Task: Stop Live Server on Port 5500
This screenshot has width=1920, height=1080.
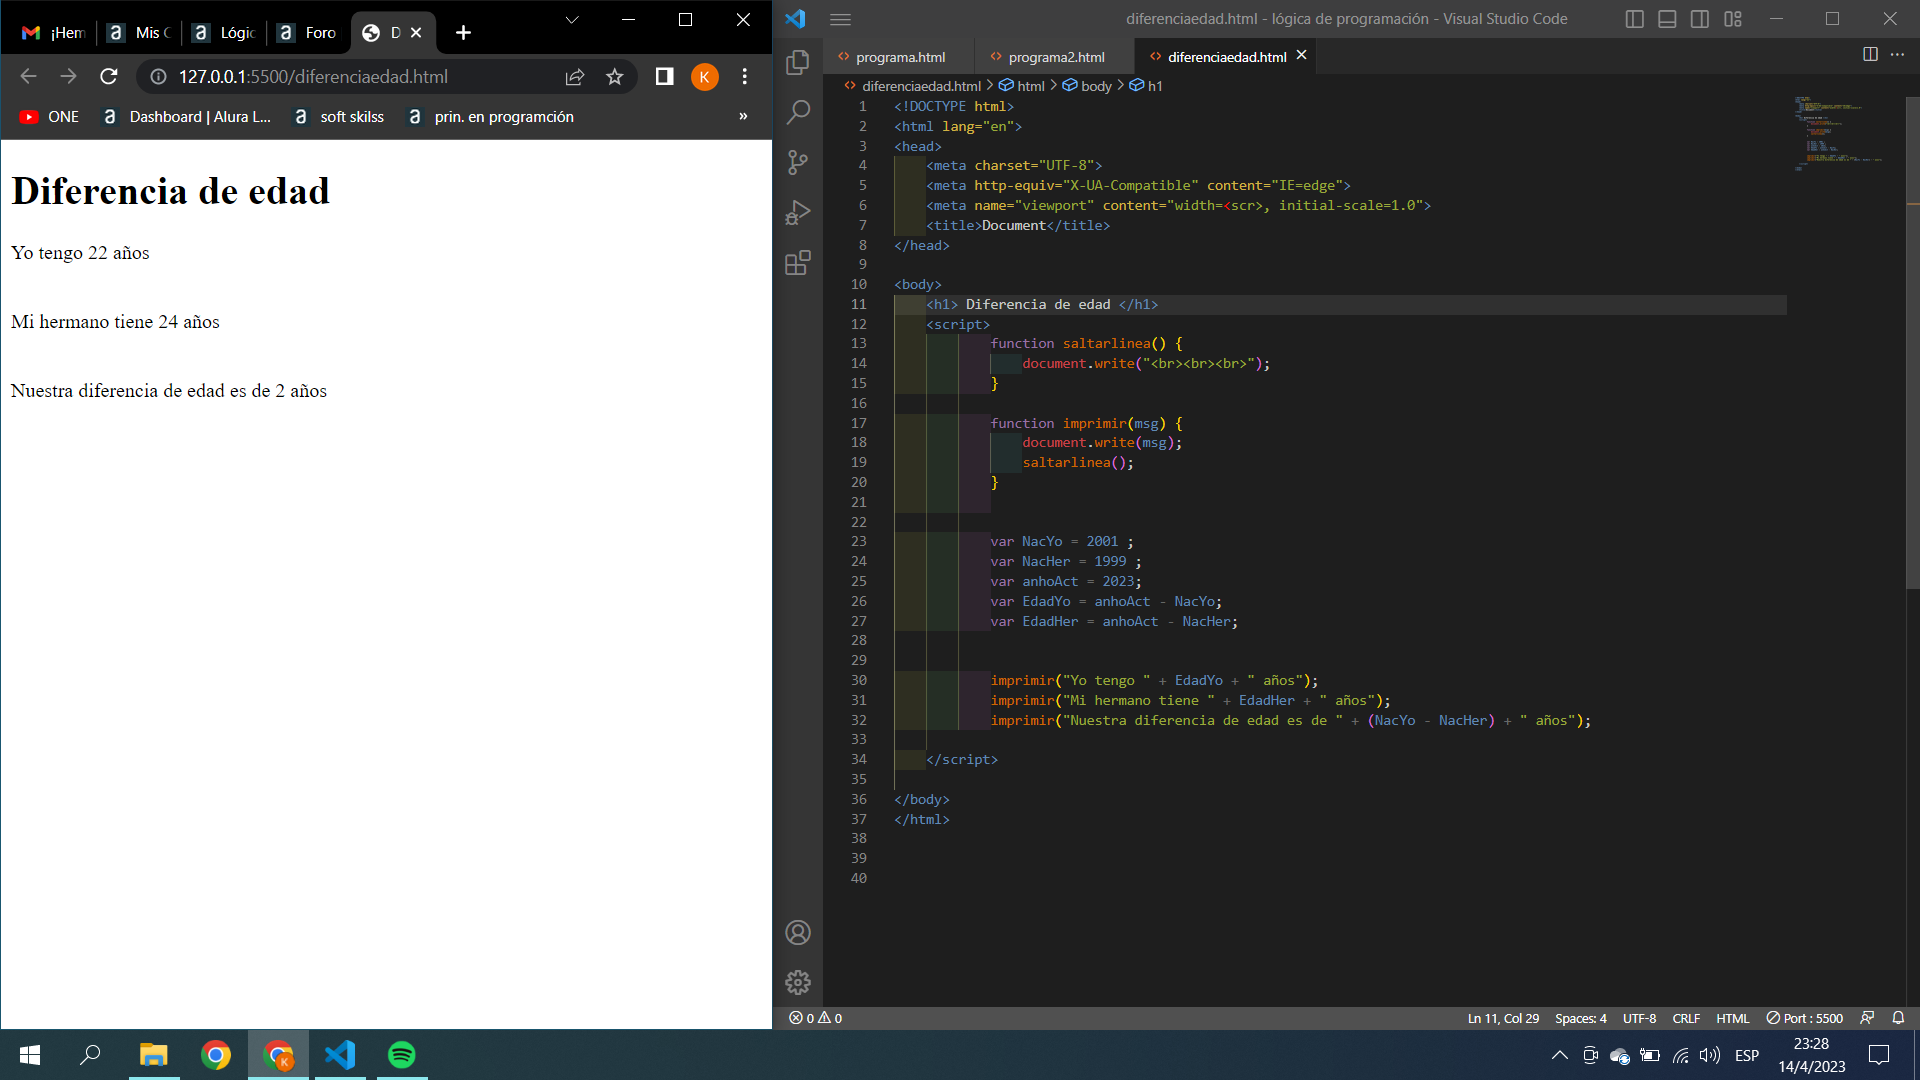Action: coord(1805,1018)
